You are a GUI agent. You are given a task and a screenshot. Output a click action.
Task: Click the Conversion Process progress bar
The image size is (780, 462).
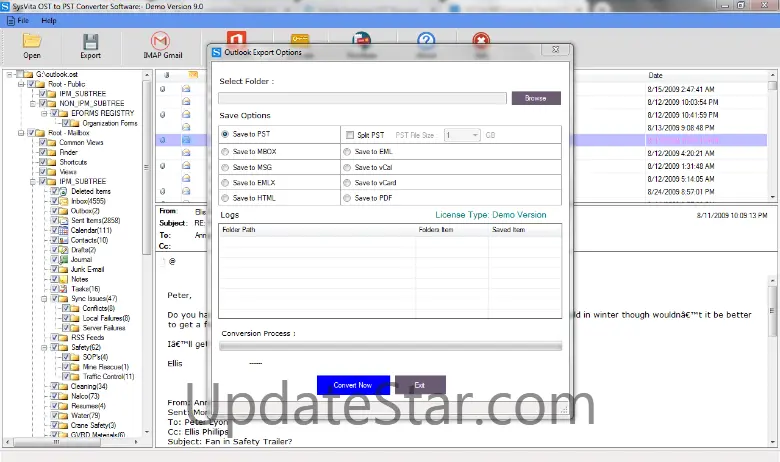tap(390, 346)
